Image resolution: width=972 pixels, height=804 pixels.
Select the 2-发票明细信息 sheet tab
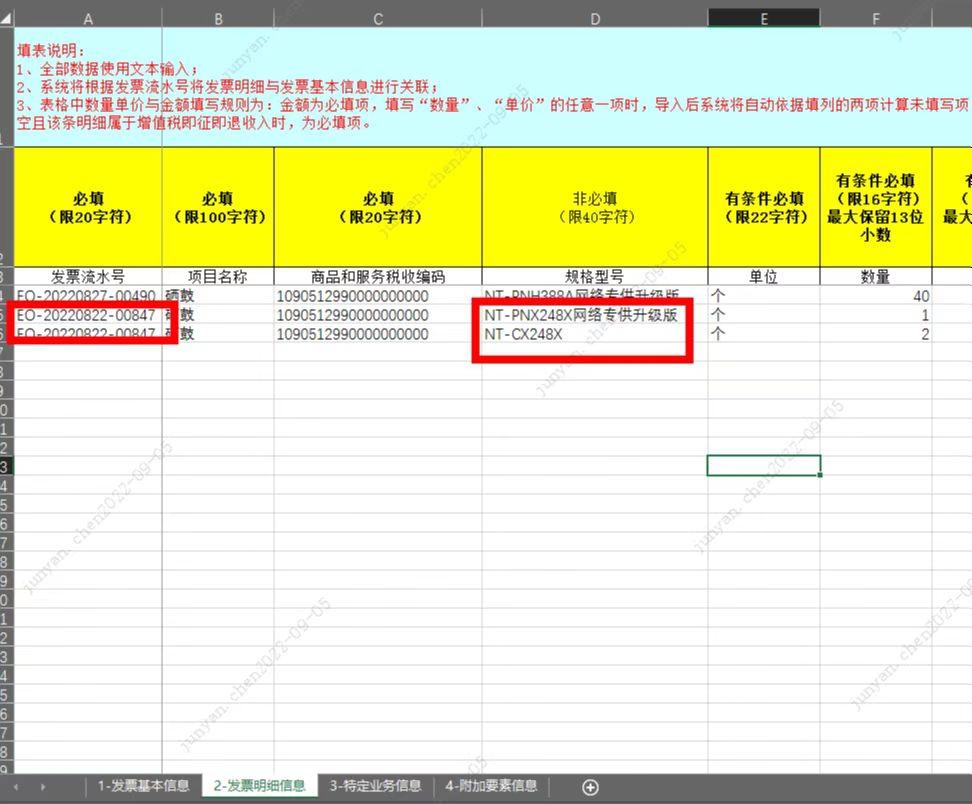point(261,786)
